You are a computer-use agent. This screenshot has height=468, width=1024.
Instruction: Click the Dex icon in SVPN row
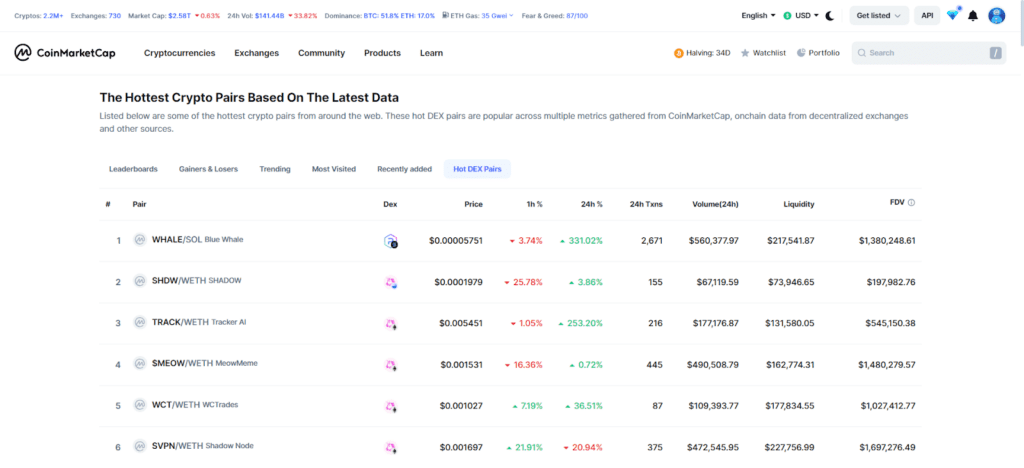pyautogui.click(x=391, y=448)
